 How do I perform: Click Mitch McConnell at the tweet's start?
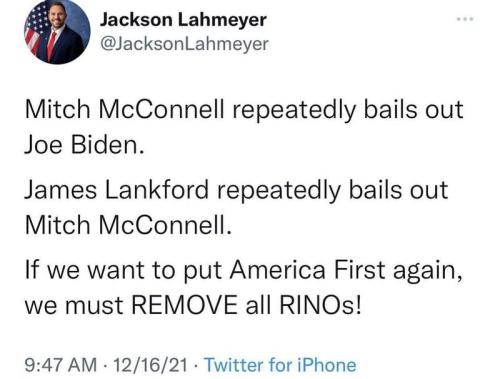tap(125, 109)
